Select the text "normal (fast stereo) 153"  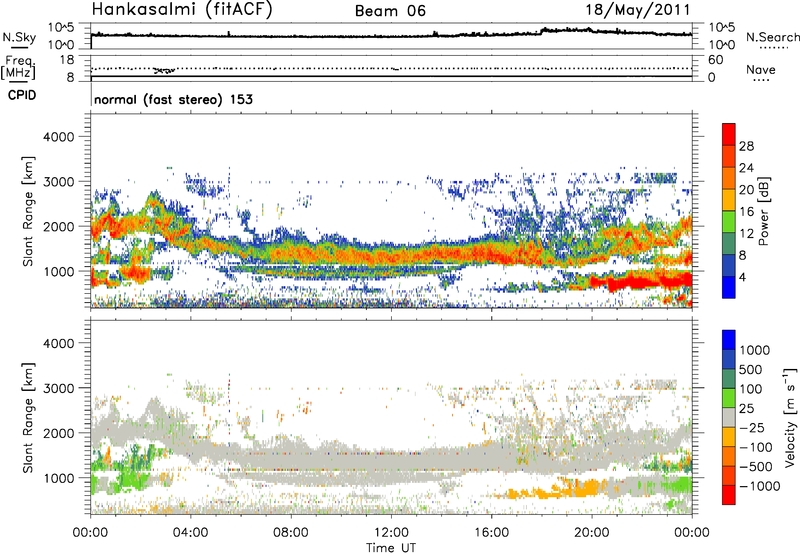(173, 99)
